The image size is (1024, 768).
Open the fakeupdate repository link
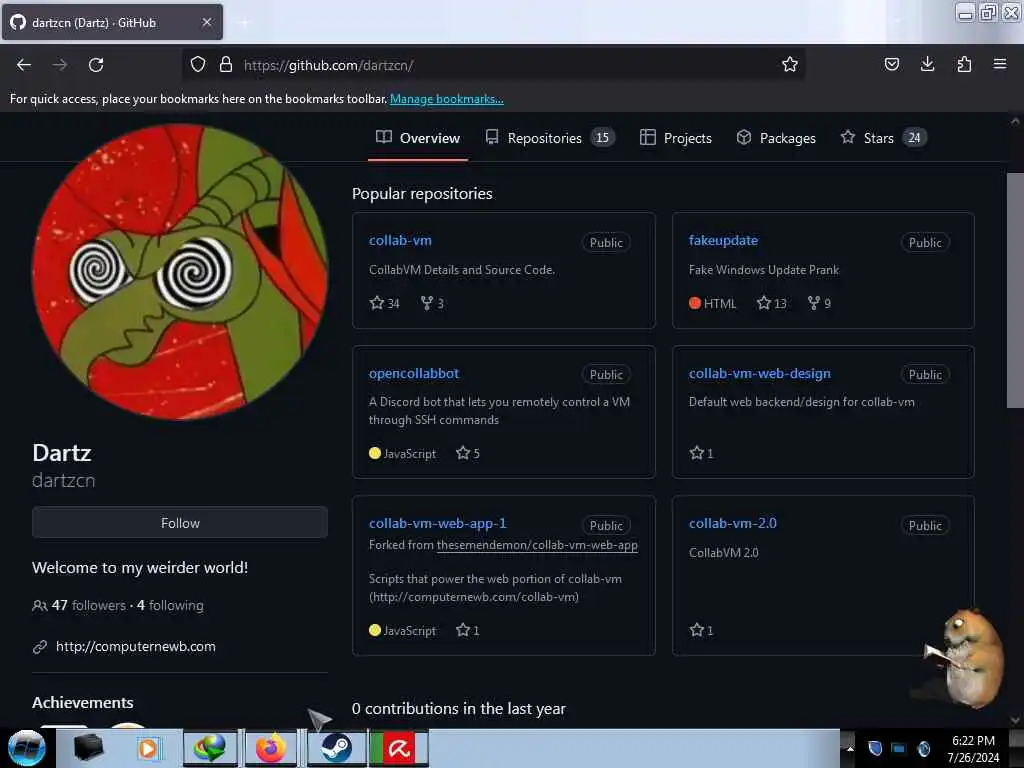723,240
